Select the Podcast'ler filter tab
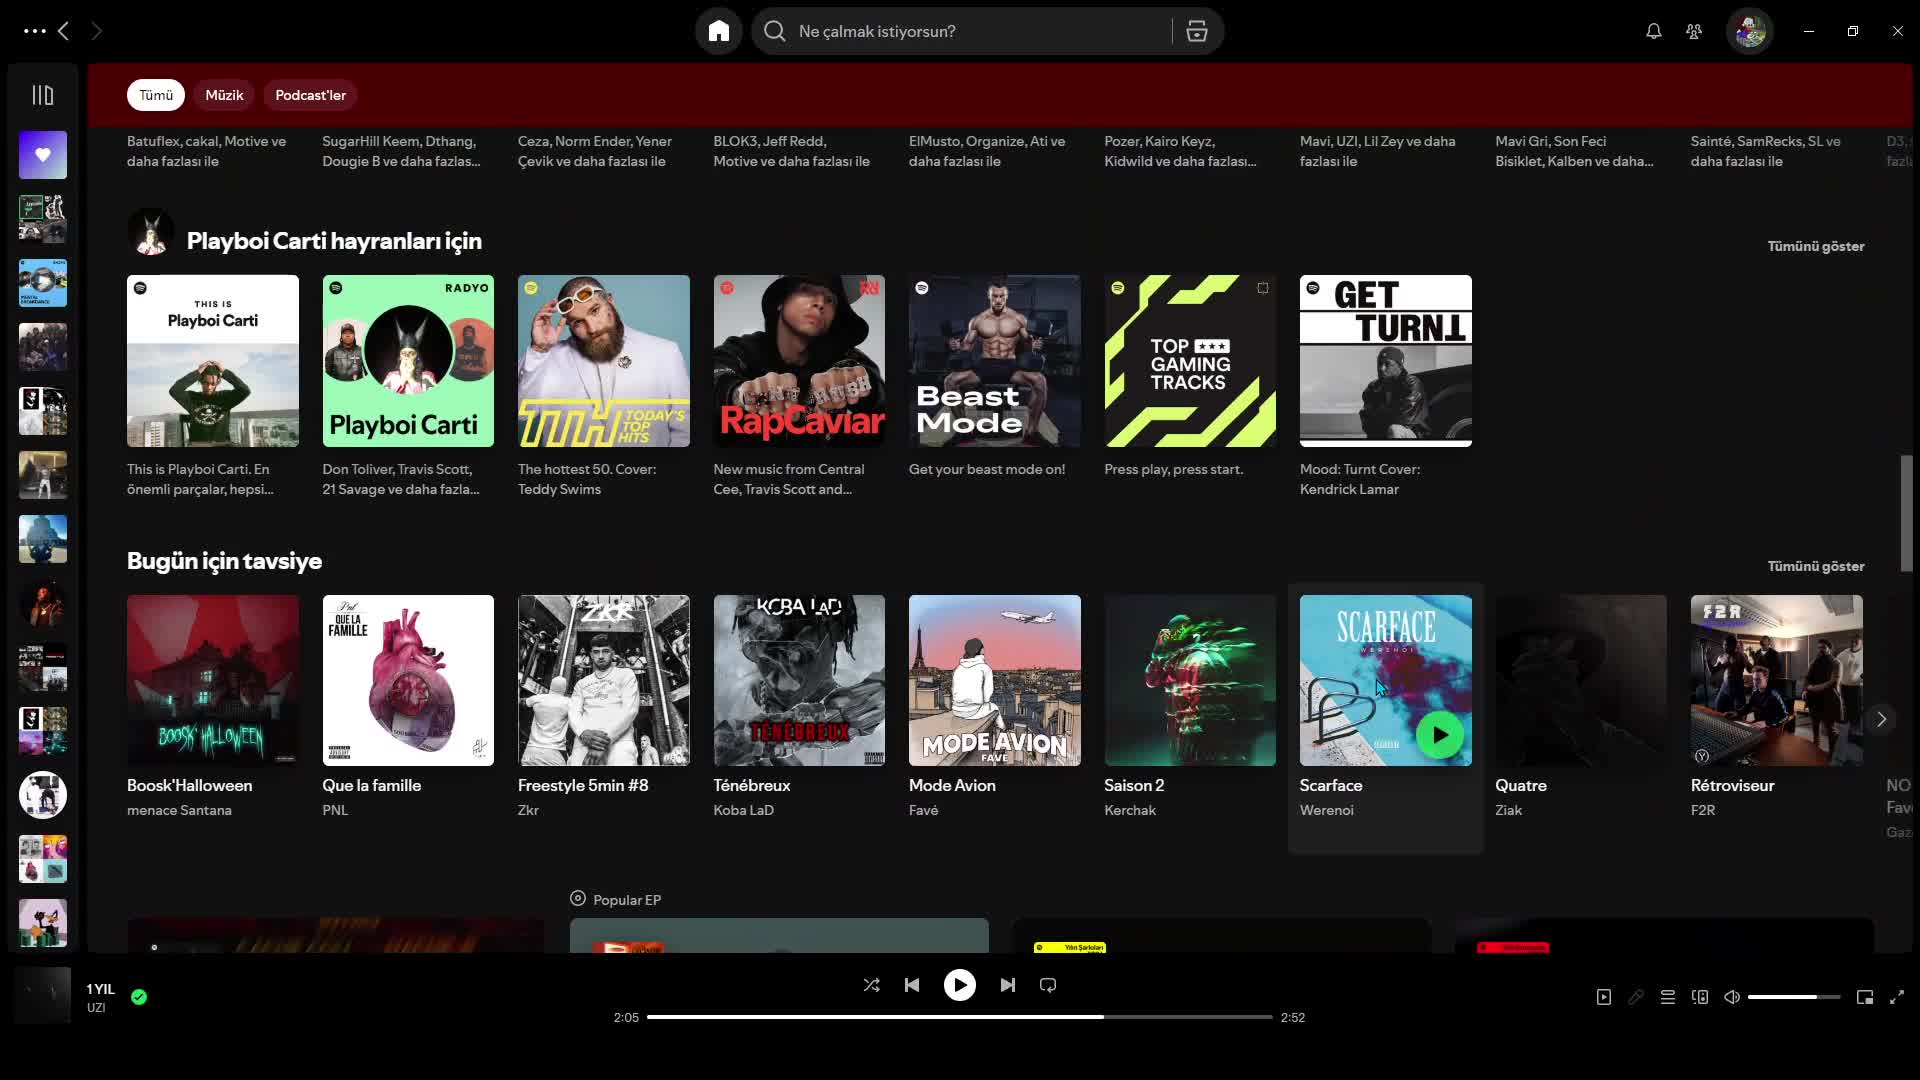1920x1080 pixels. [x=310, y=95]
